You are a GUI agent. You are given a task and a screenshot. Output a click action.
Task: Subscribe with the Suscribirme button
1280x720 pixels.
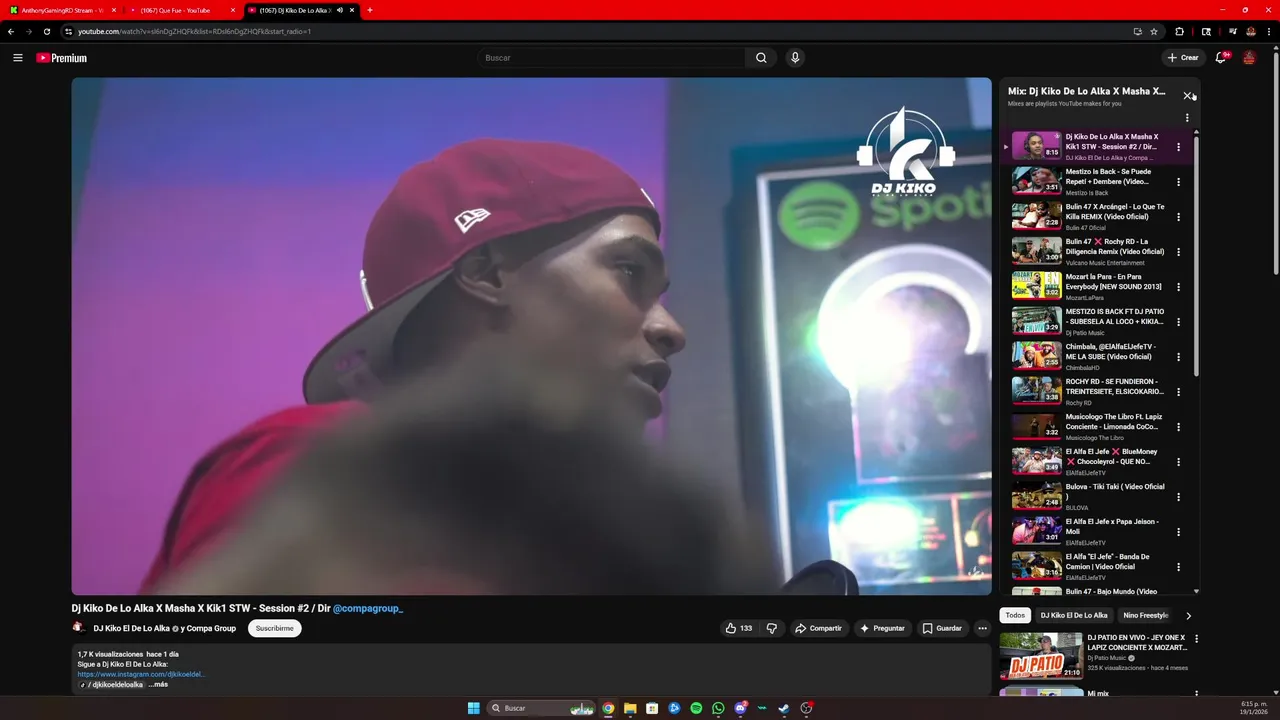(274, 628)
